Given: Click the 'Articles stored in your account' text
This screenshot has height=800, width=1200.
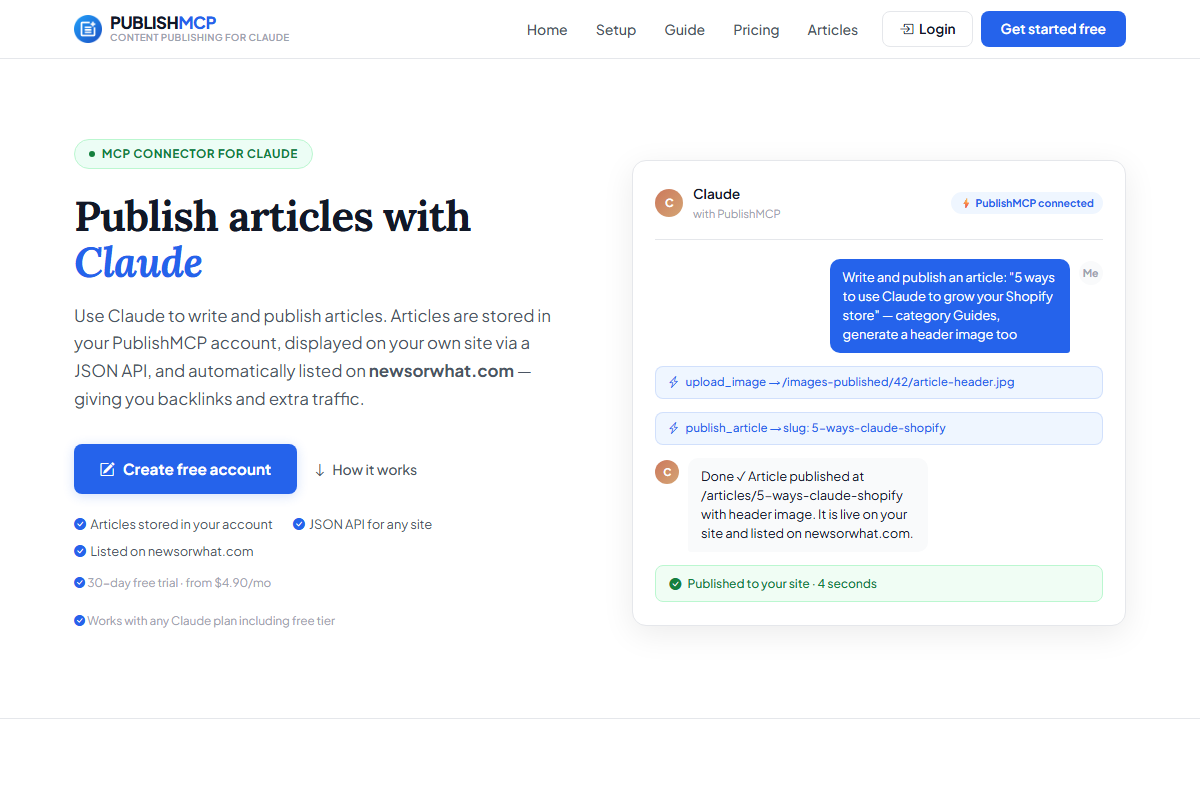Looking at the screenshot, I should click(x=181, y=524).
